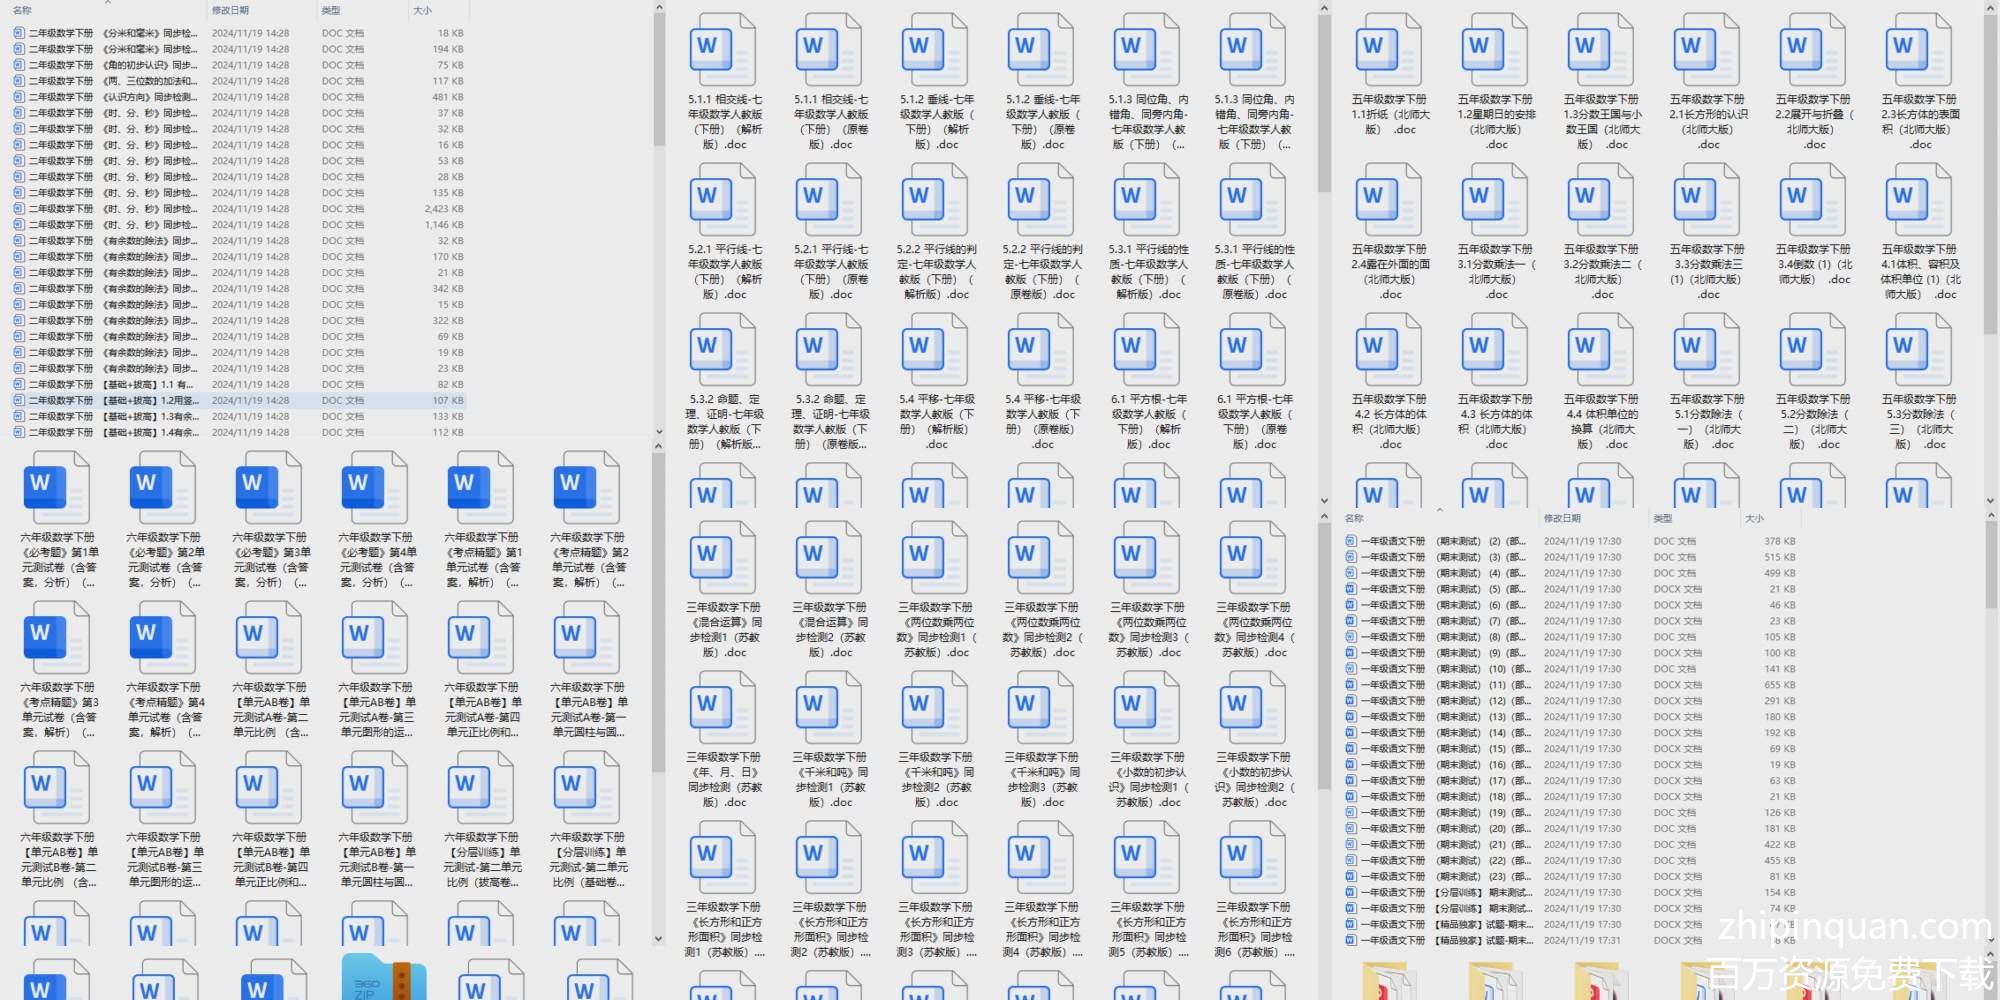Select the 360 ZIP archive icon
The height and width of the screenshot is (1000, 2000).
pos(383,978)
